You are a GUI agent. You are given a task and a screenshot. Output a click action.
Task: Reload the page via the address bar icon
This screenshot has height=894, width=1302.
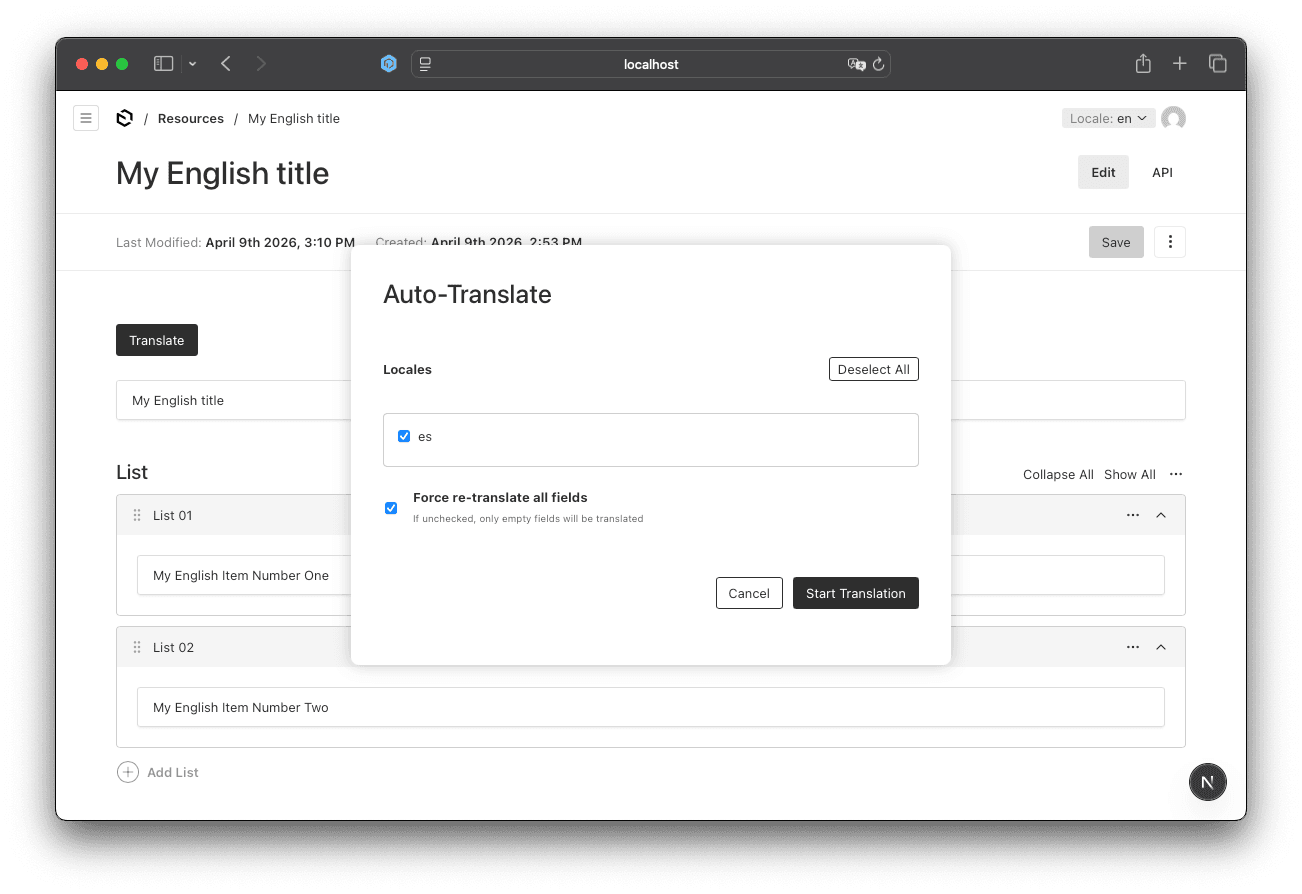[x=878, y=64]
